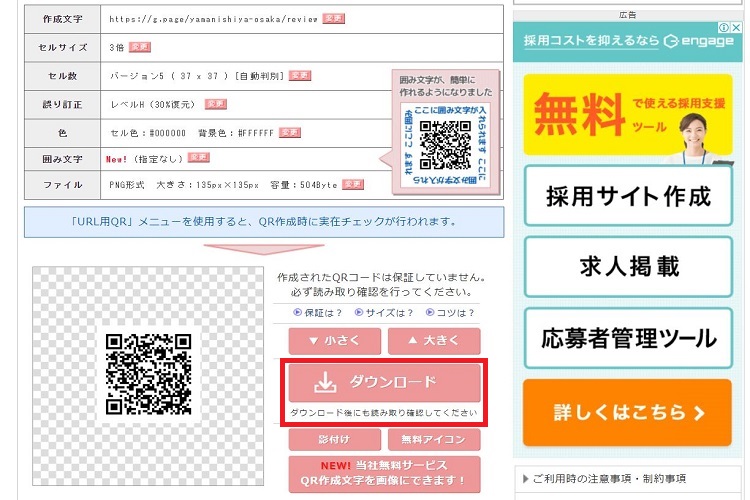Image resolution: width=750 pixels, height=500 pixels.
Task: Click the 囲み文字が、簡単に作れるようになりました popup text
Action: coord(446,86)
